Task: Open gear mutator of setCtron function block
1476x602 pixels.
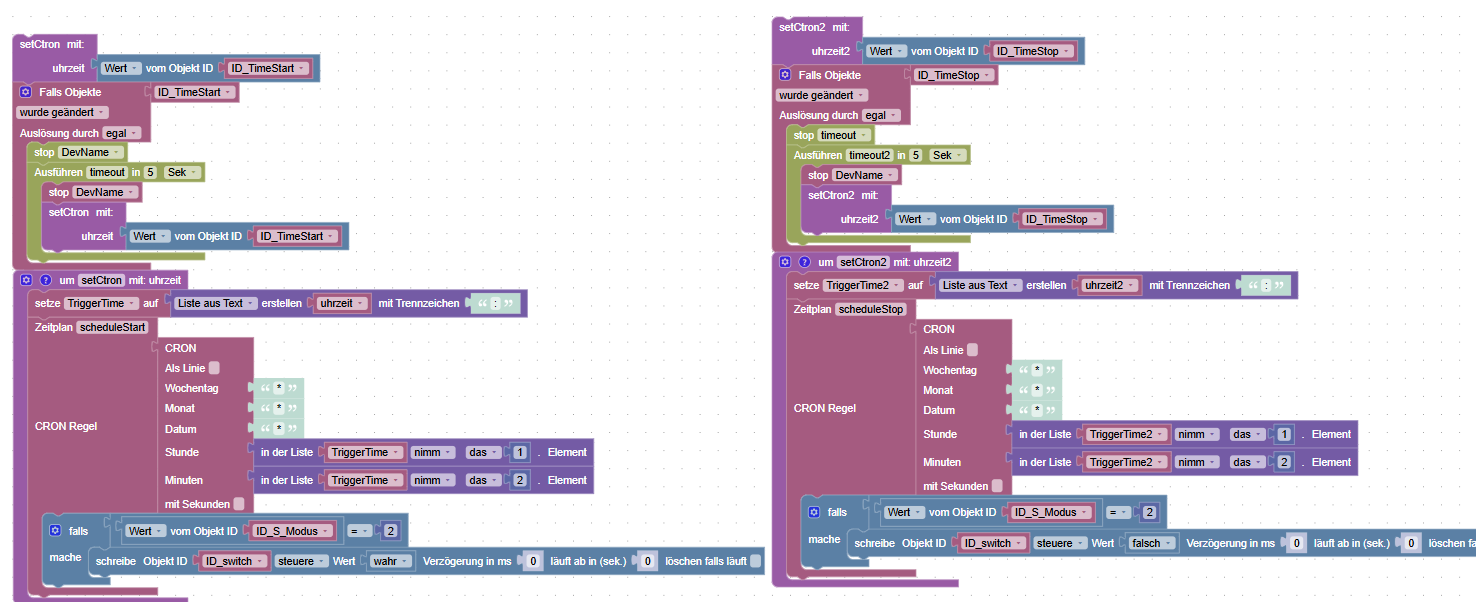Action: point(26,280)
